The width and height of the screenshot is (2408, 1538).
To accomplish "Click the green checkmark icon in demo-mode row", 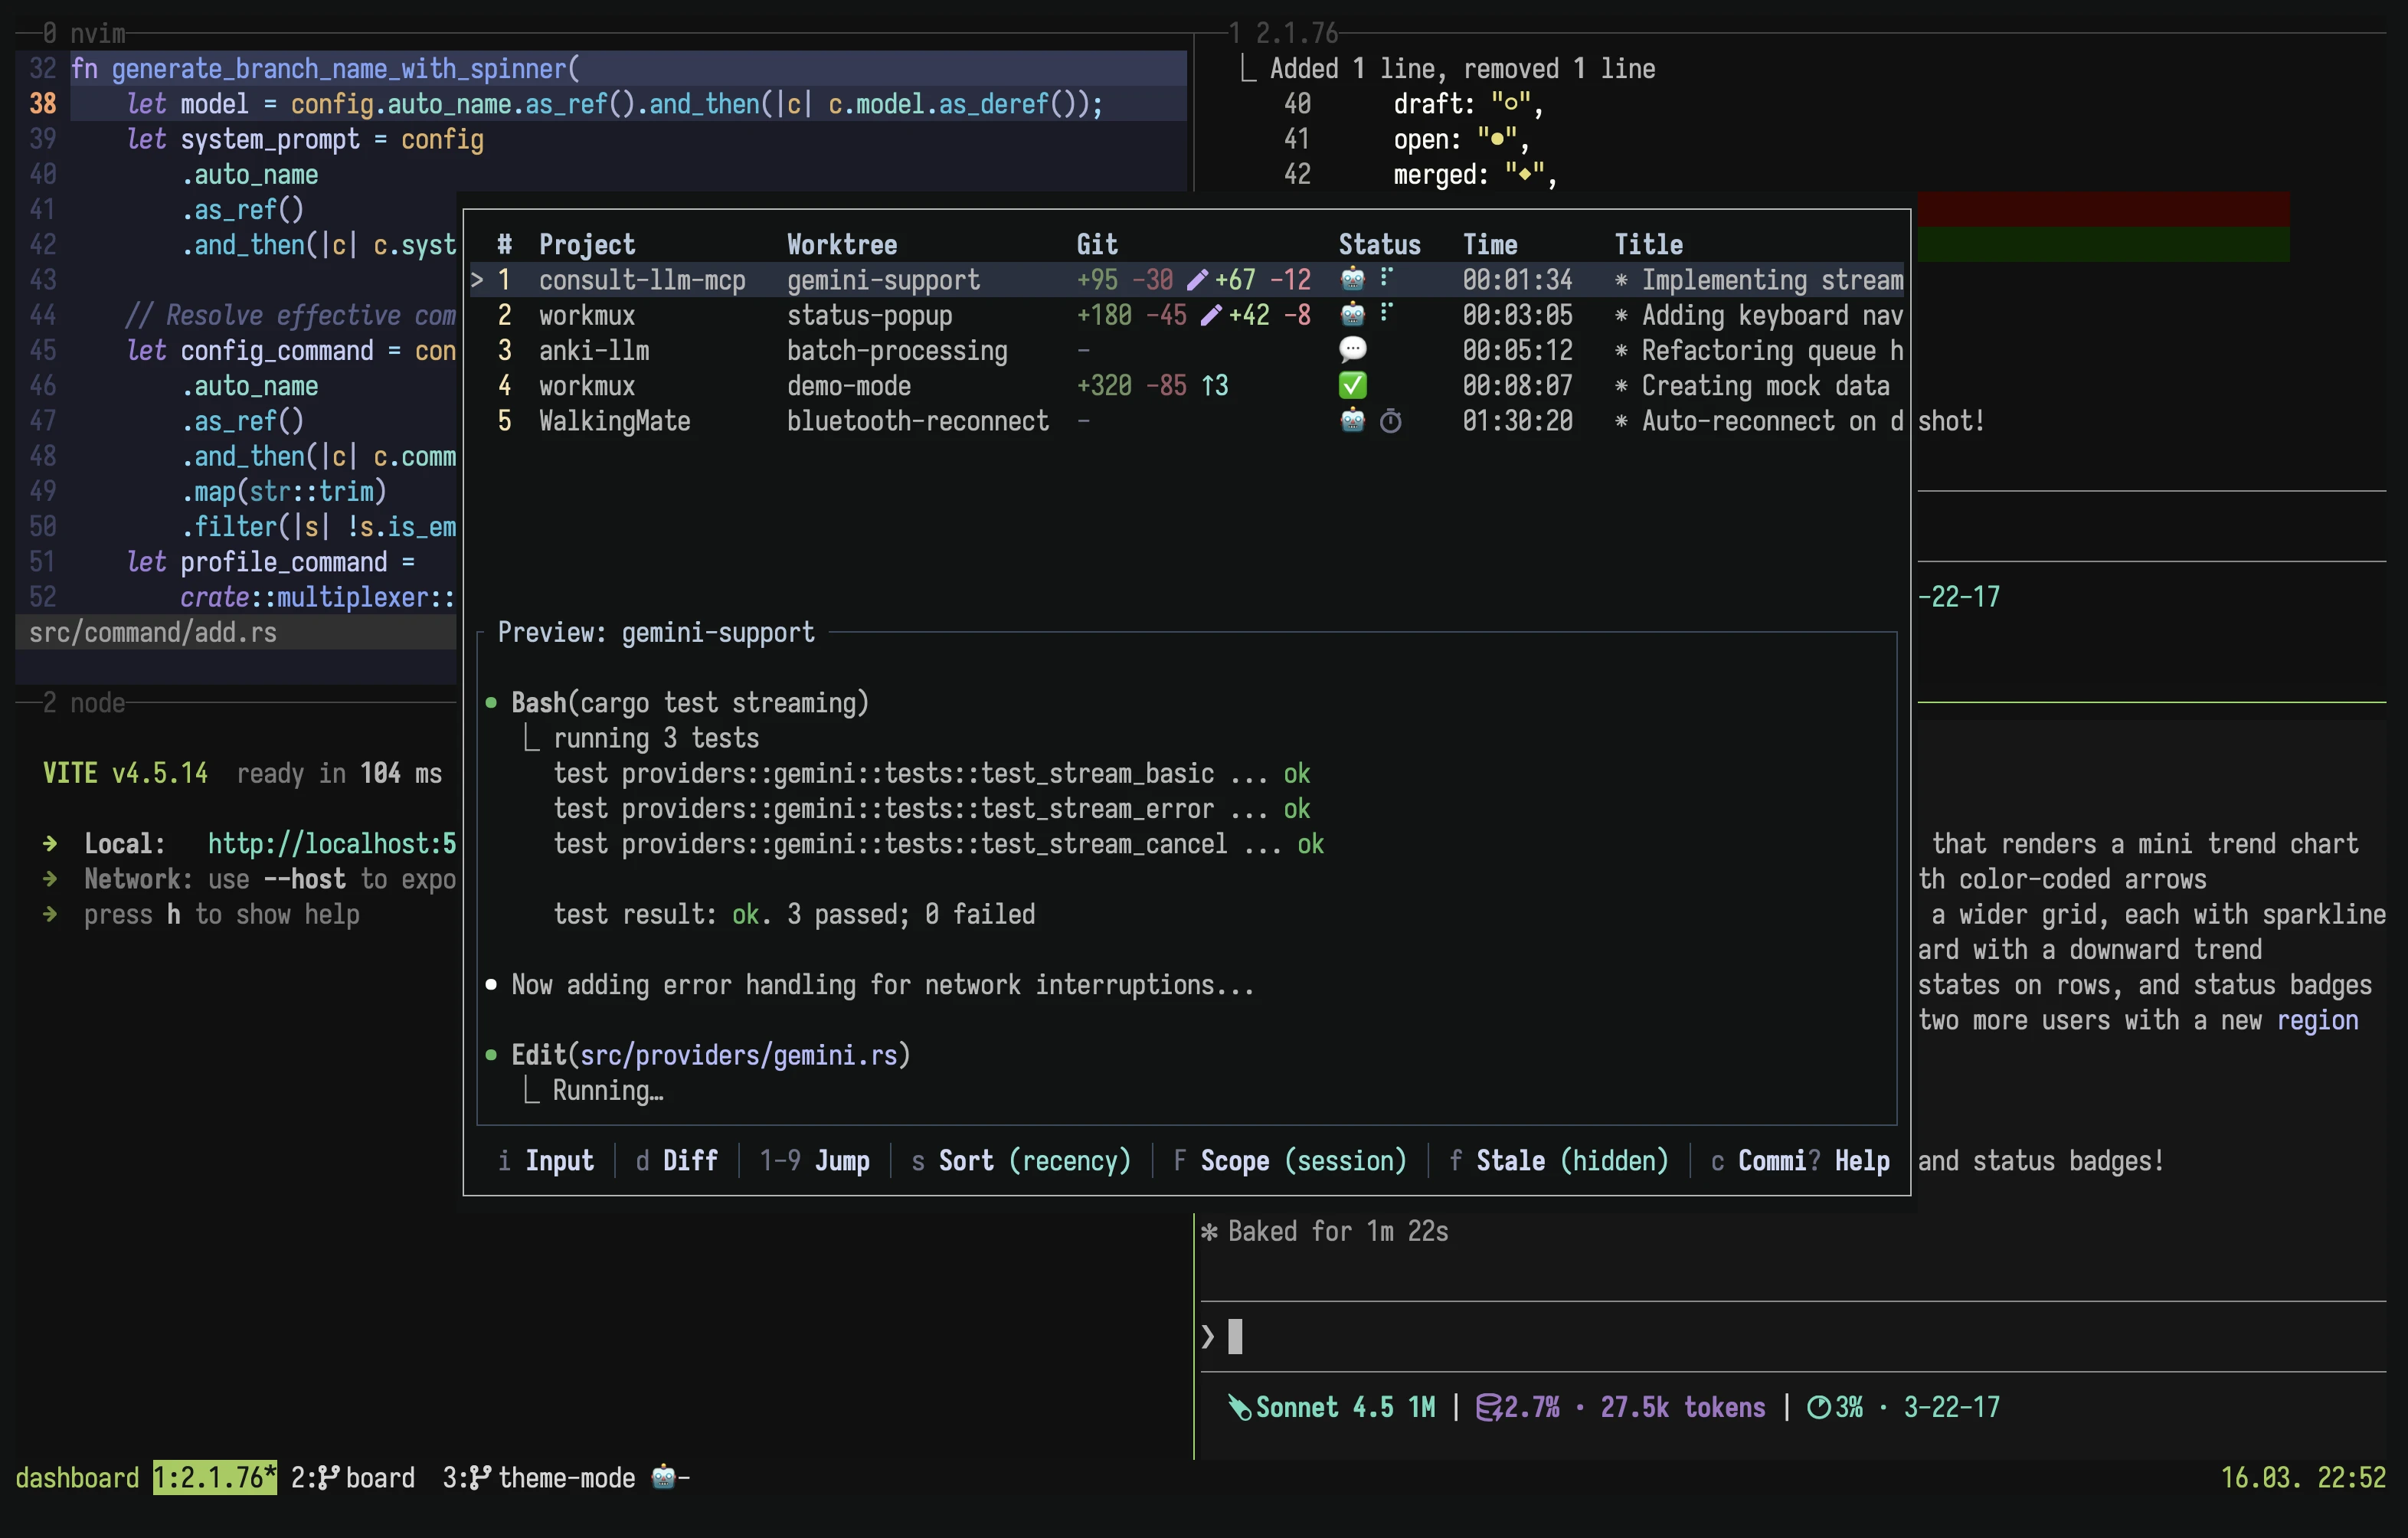I will coord(1352,385).
